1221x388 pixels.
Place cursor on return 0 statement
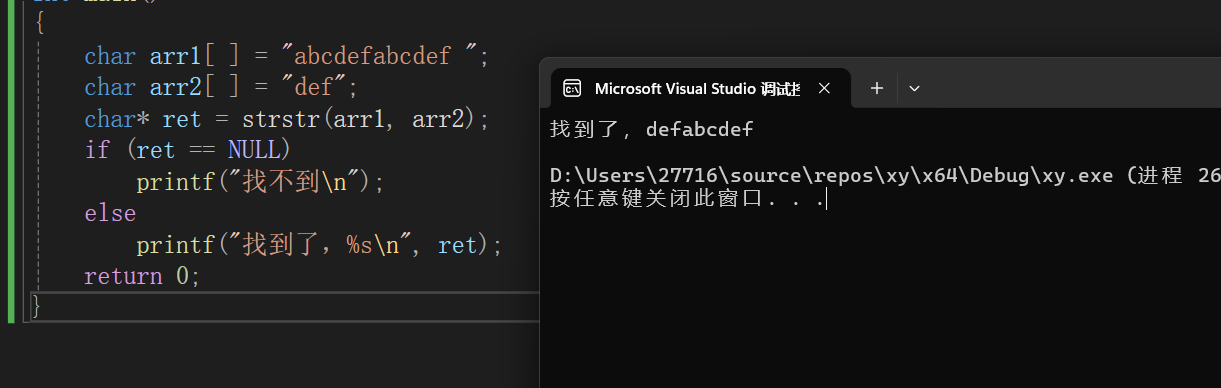(142, 276)
